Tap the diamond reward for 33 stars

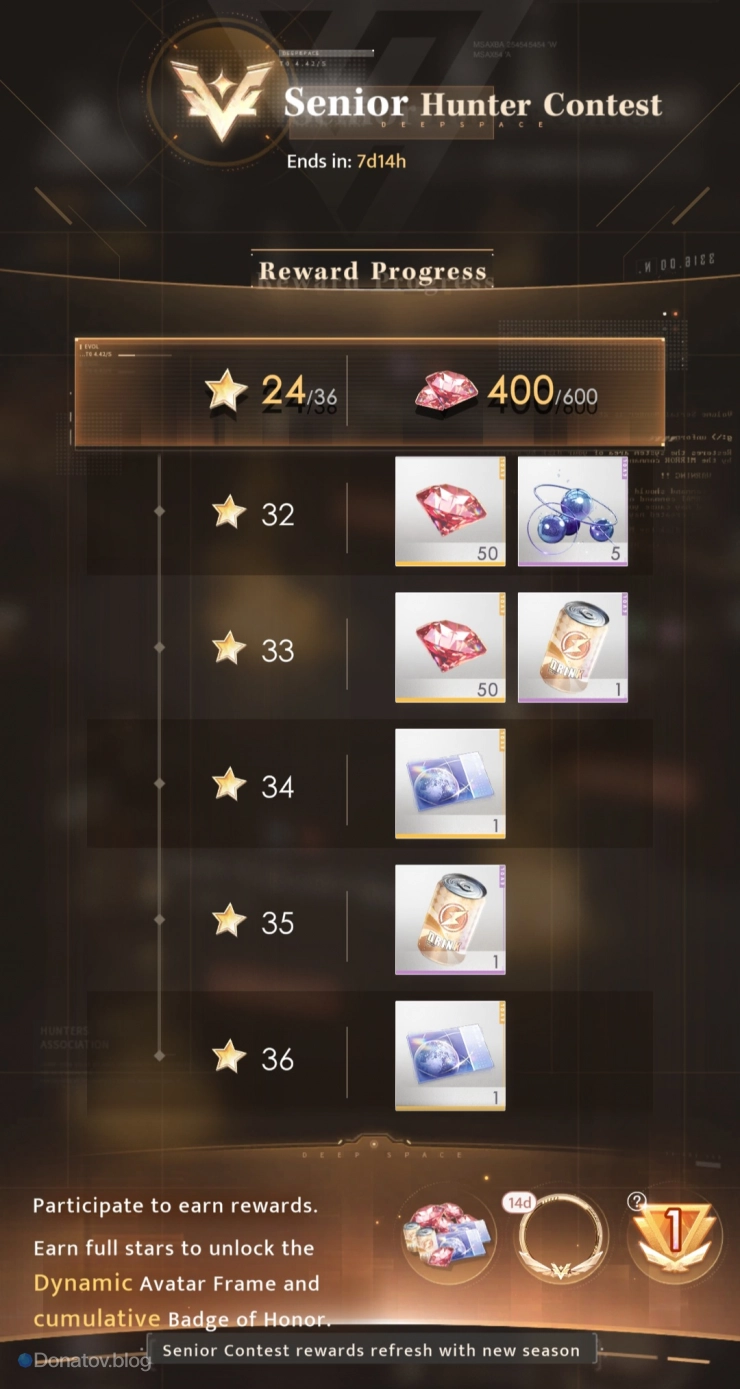tap(450, 648)
